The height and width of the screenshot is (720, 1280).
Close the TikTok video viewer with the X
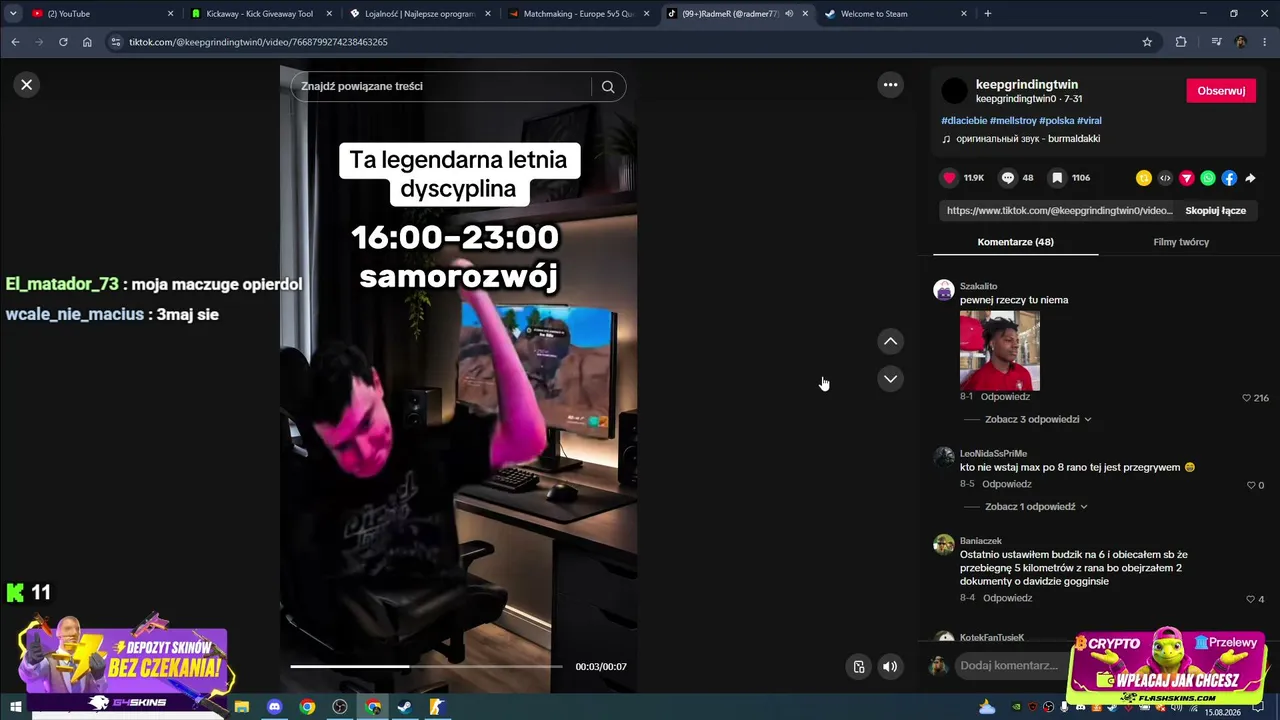27,85
